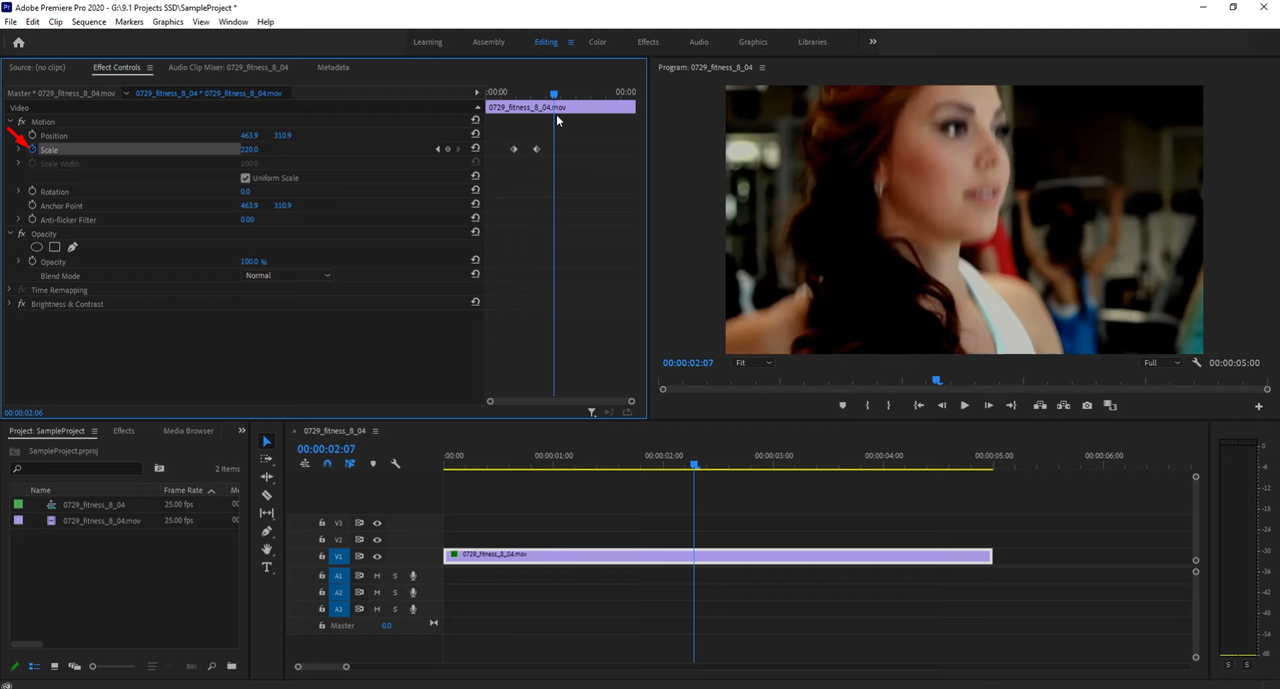Image resolution: width=1280 pixels, height=689 pixels.
Task: Reset the Scale parameter
Action: pos(475,148)
